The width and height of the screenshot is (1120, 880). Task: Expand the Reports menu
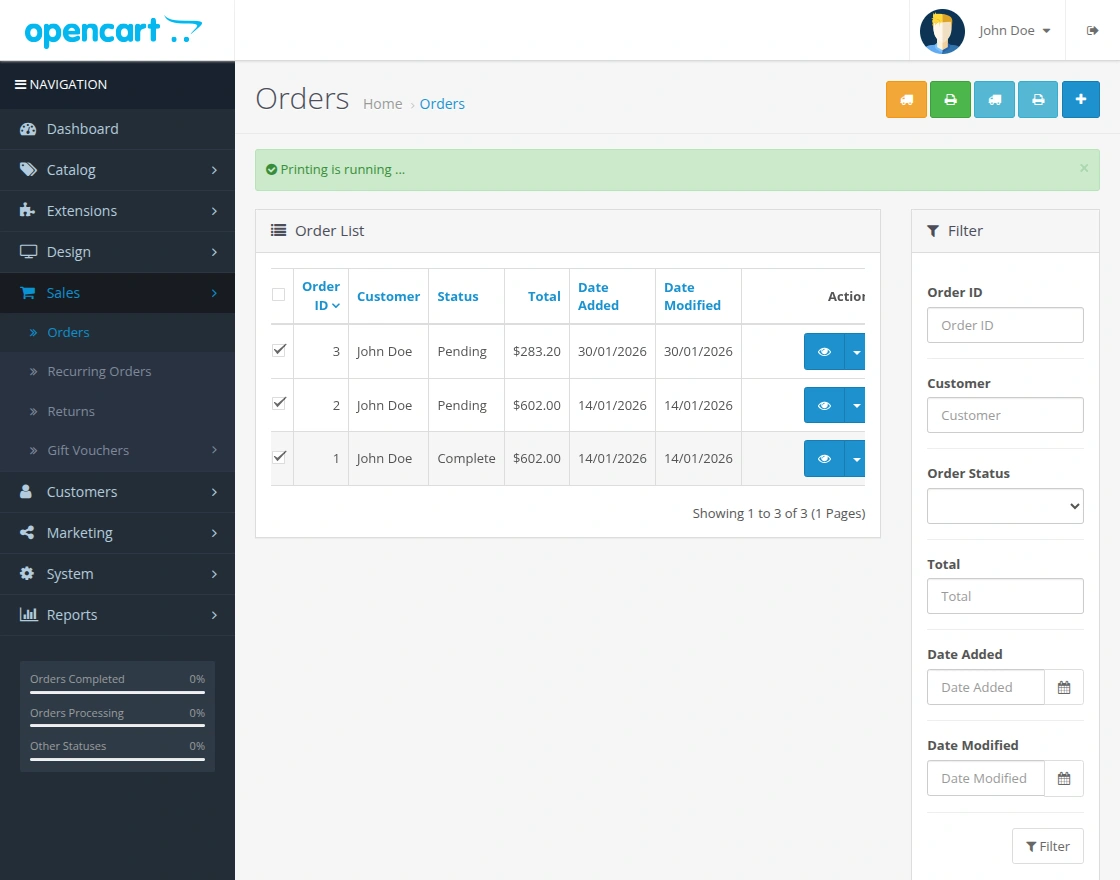tap(117, 615)
